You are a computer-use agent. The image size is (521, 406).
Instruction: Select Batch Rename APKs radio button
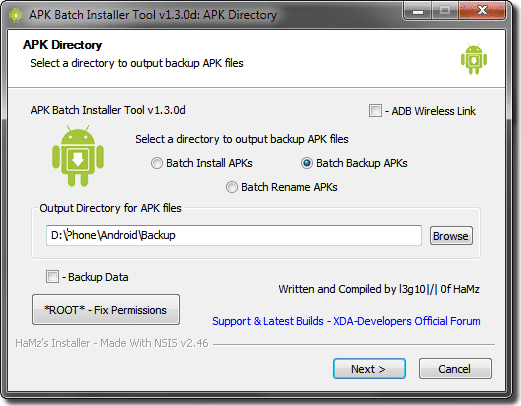point(232,187)
